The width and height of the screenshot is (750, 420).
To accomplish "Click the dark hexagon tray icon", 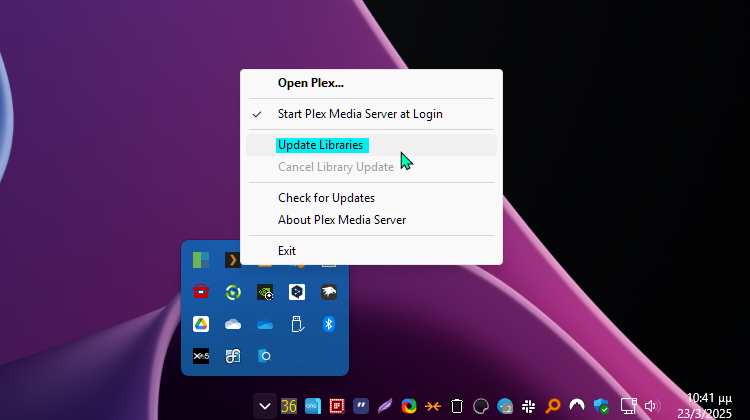I will (x=297, y=292).
